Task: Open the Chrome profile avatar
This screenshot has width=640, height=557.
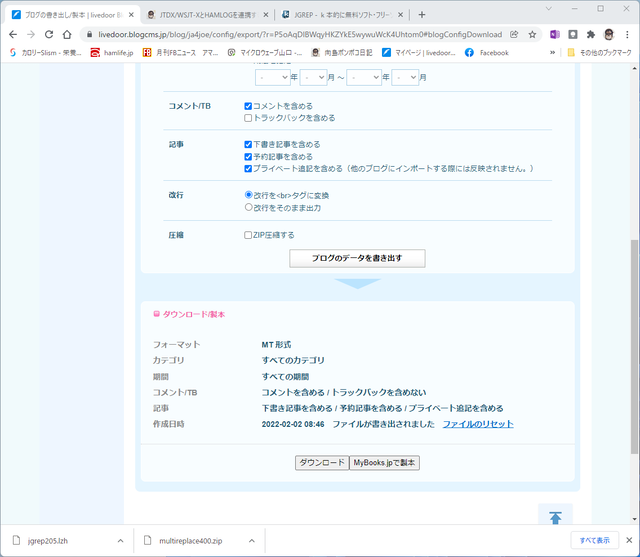Action: click(x=609, y=35)
